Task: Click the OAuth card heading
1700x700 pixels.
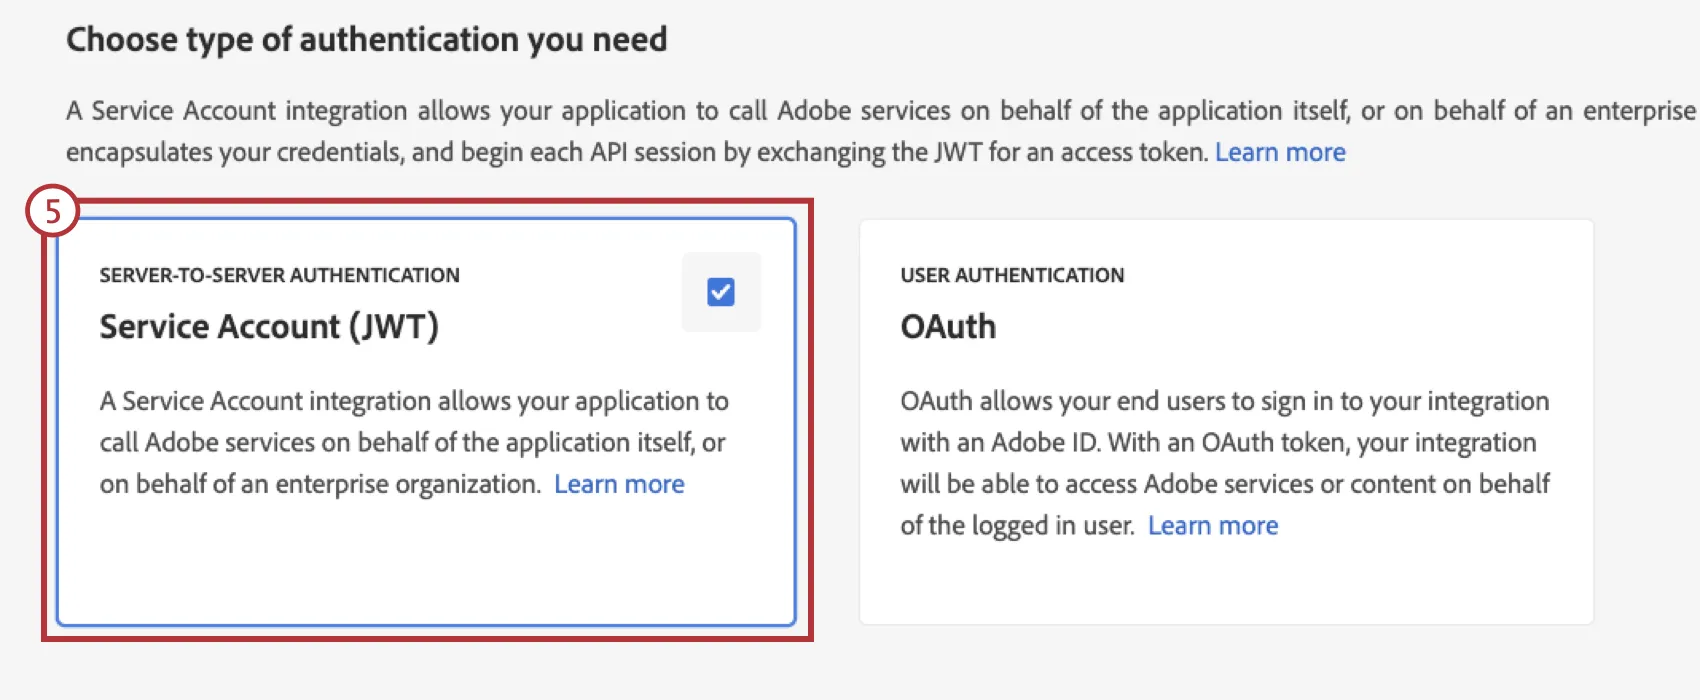Action: tap(946, 326)
